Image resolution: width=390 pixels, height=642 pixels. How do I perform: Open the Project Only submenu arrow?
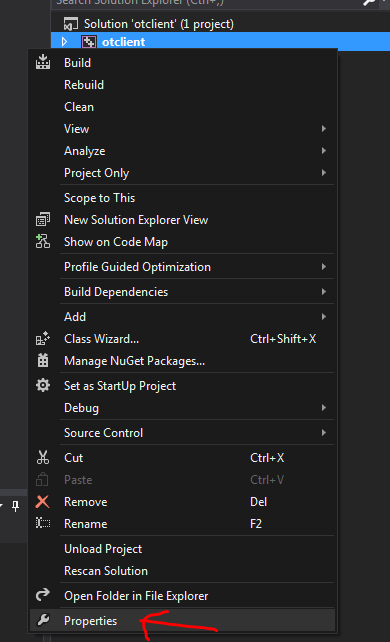click(x=324, y=173)
